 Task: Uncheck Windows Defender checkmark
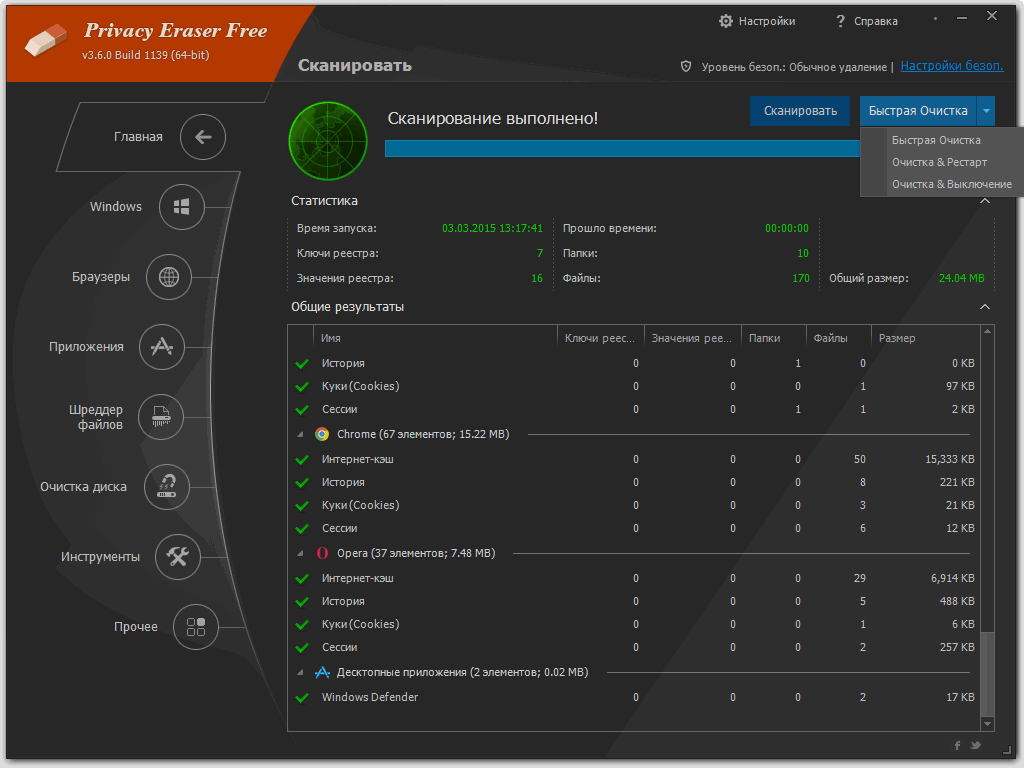point(302,697)
